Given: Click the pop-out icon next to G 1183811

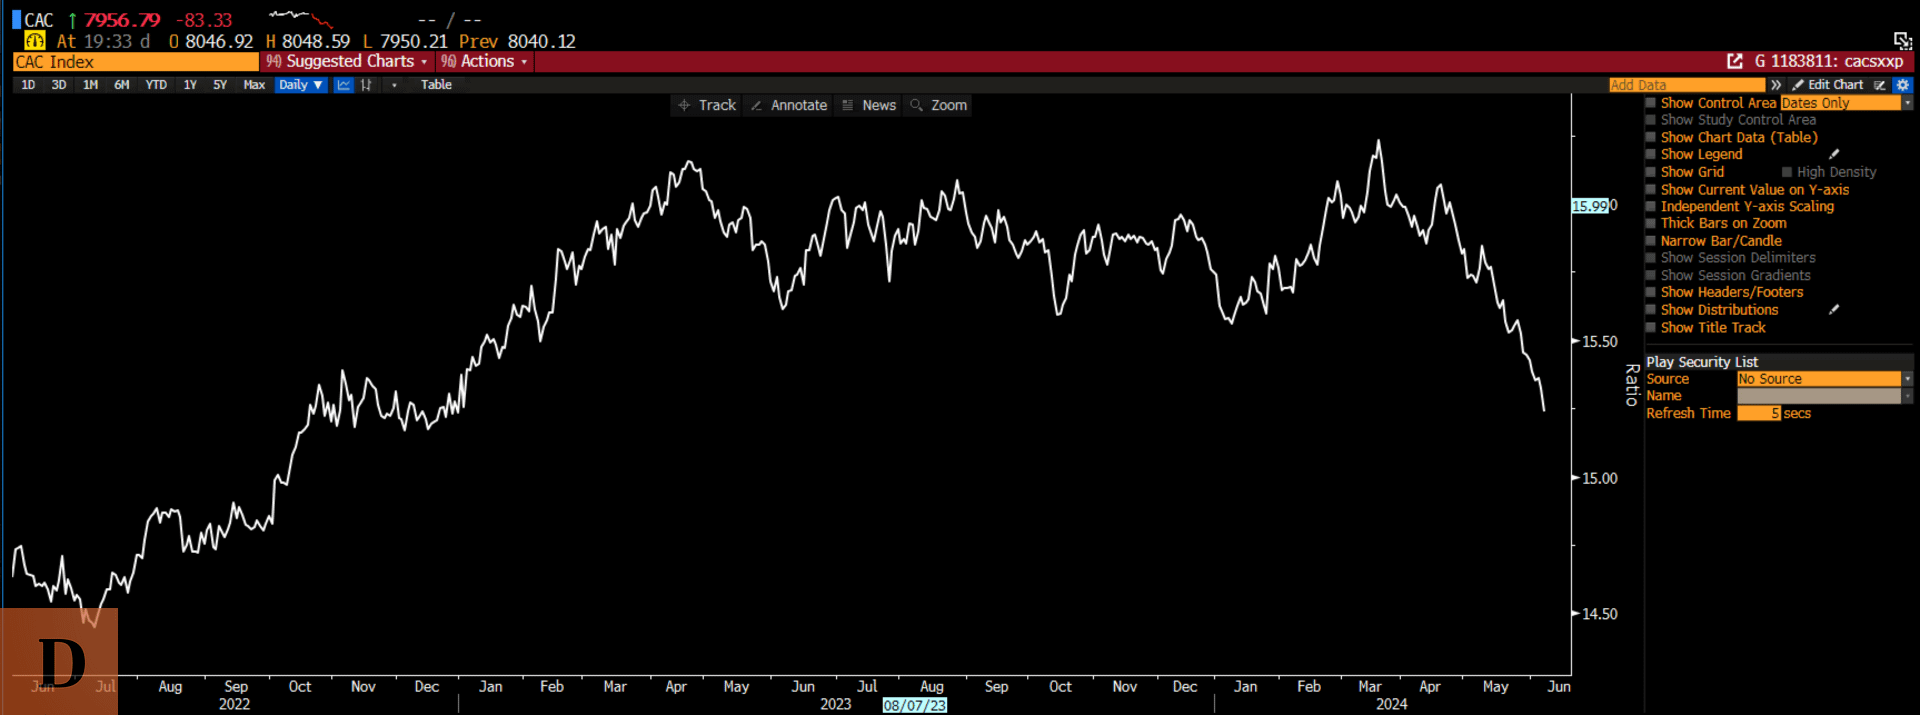Looking at the screenshot, I should coord(1735,62).
